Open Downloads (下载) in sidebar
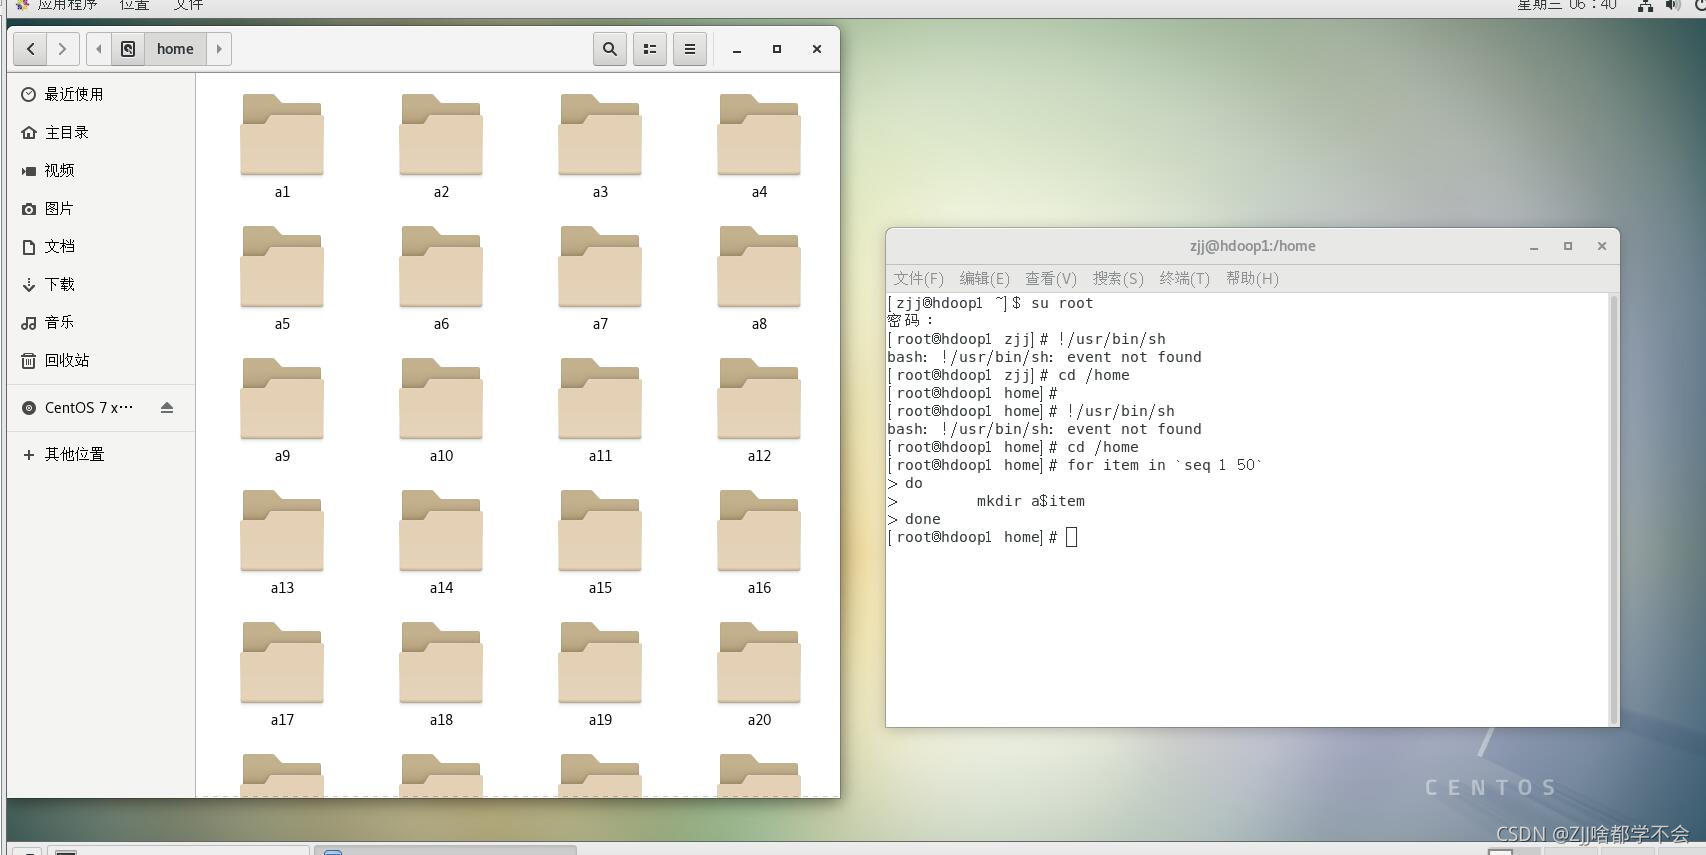Screen dimensions: 1706x855 (101, 284)
